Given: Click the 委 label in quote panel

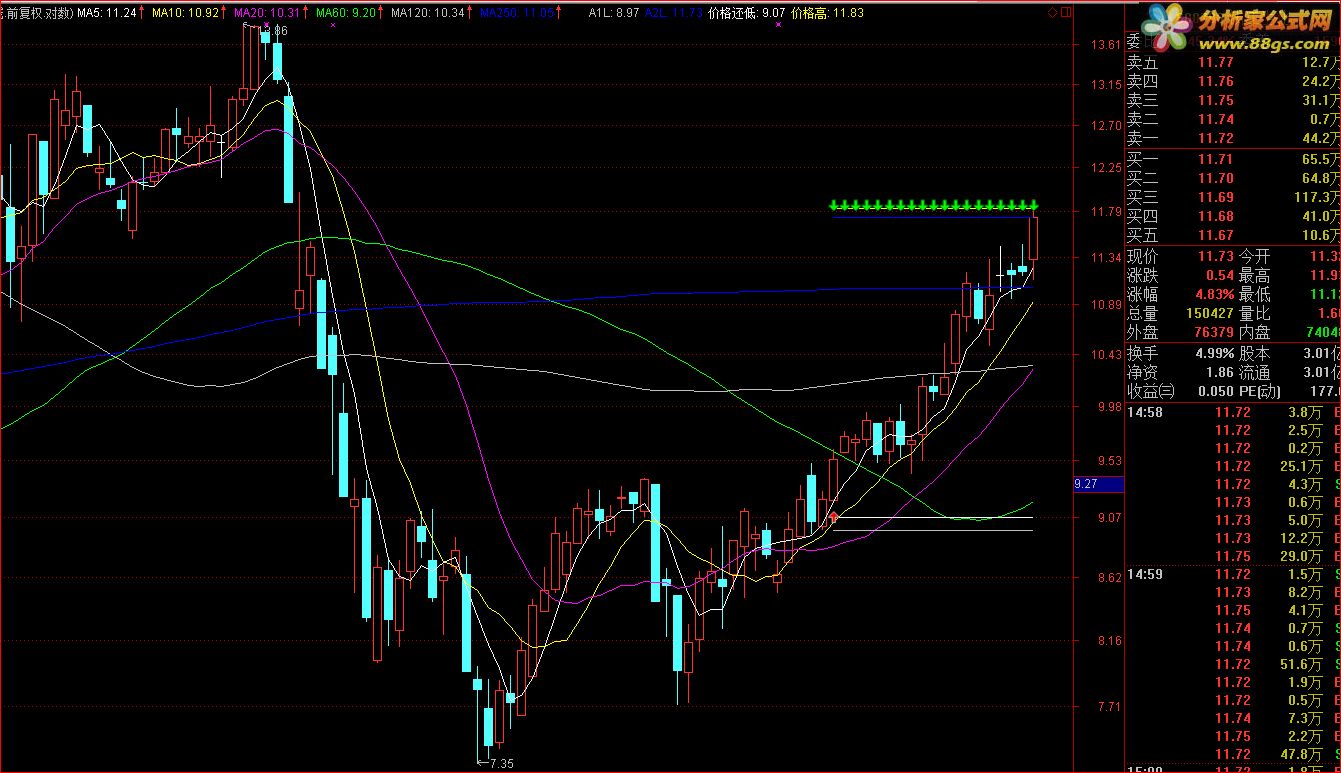Looking at the screenshot, I should pyautogui.click(x=1134, y=42).
